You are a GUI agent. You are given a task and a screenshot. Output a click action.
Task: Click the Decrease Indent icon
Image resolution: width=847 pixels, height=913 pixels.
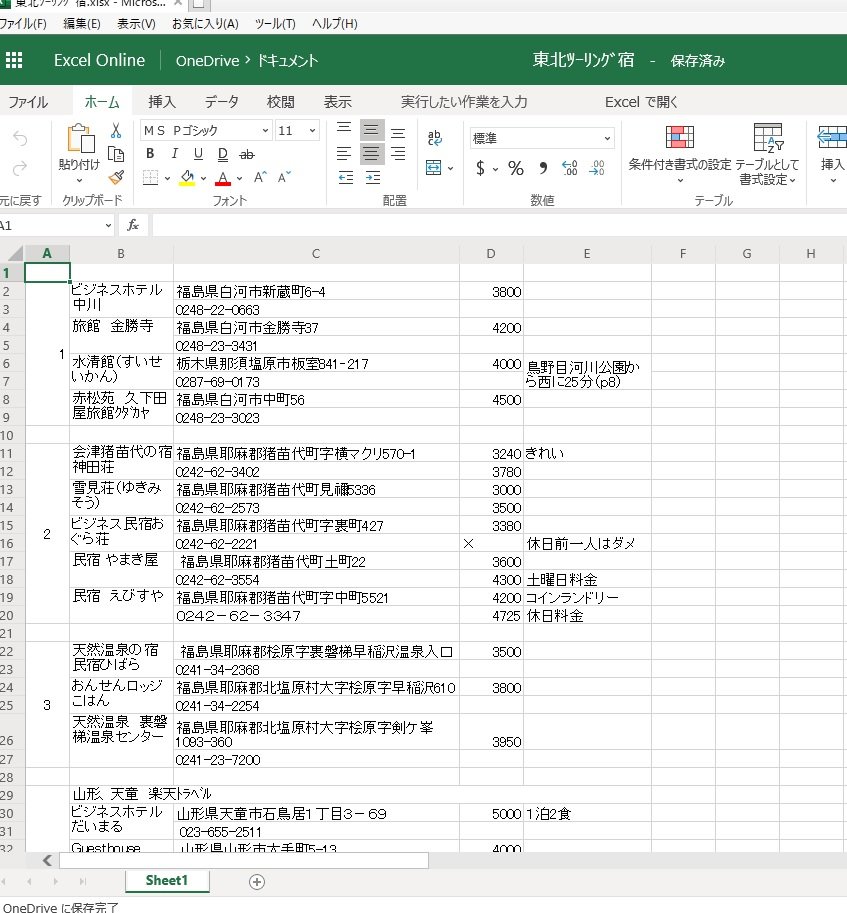[x=346, y=178]
